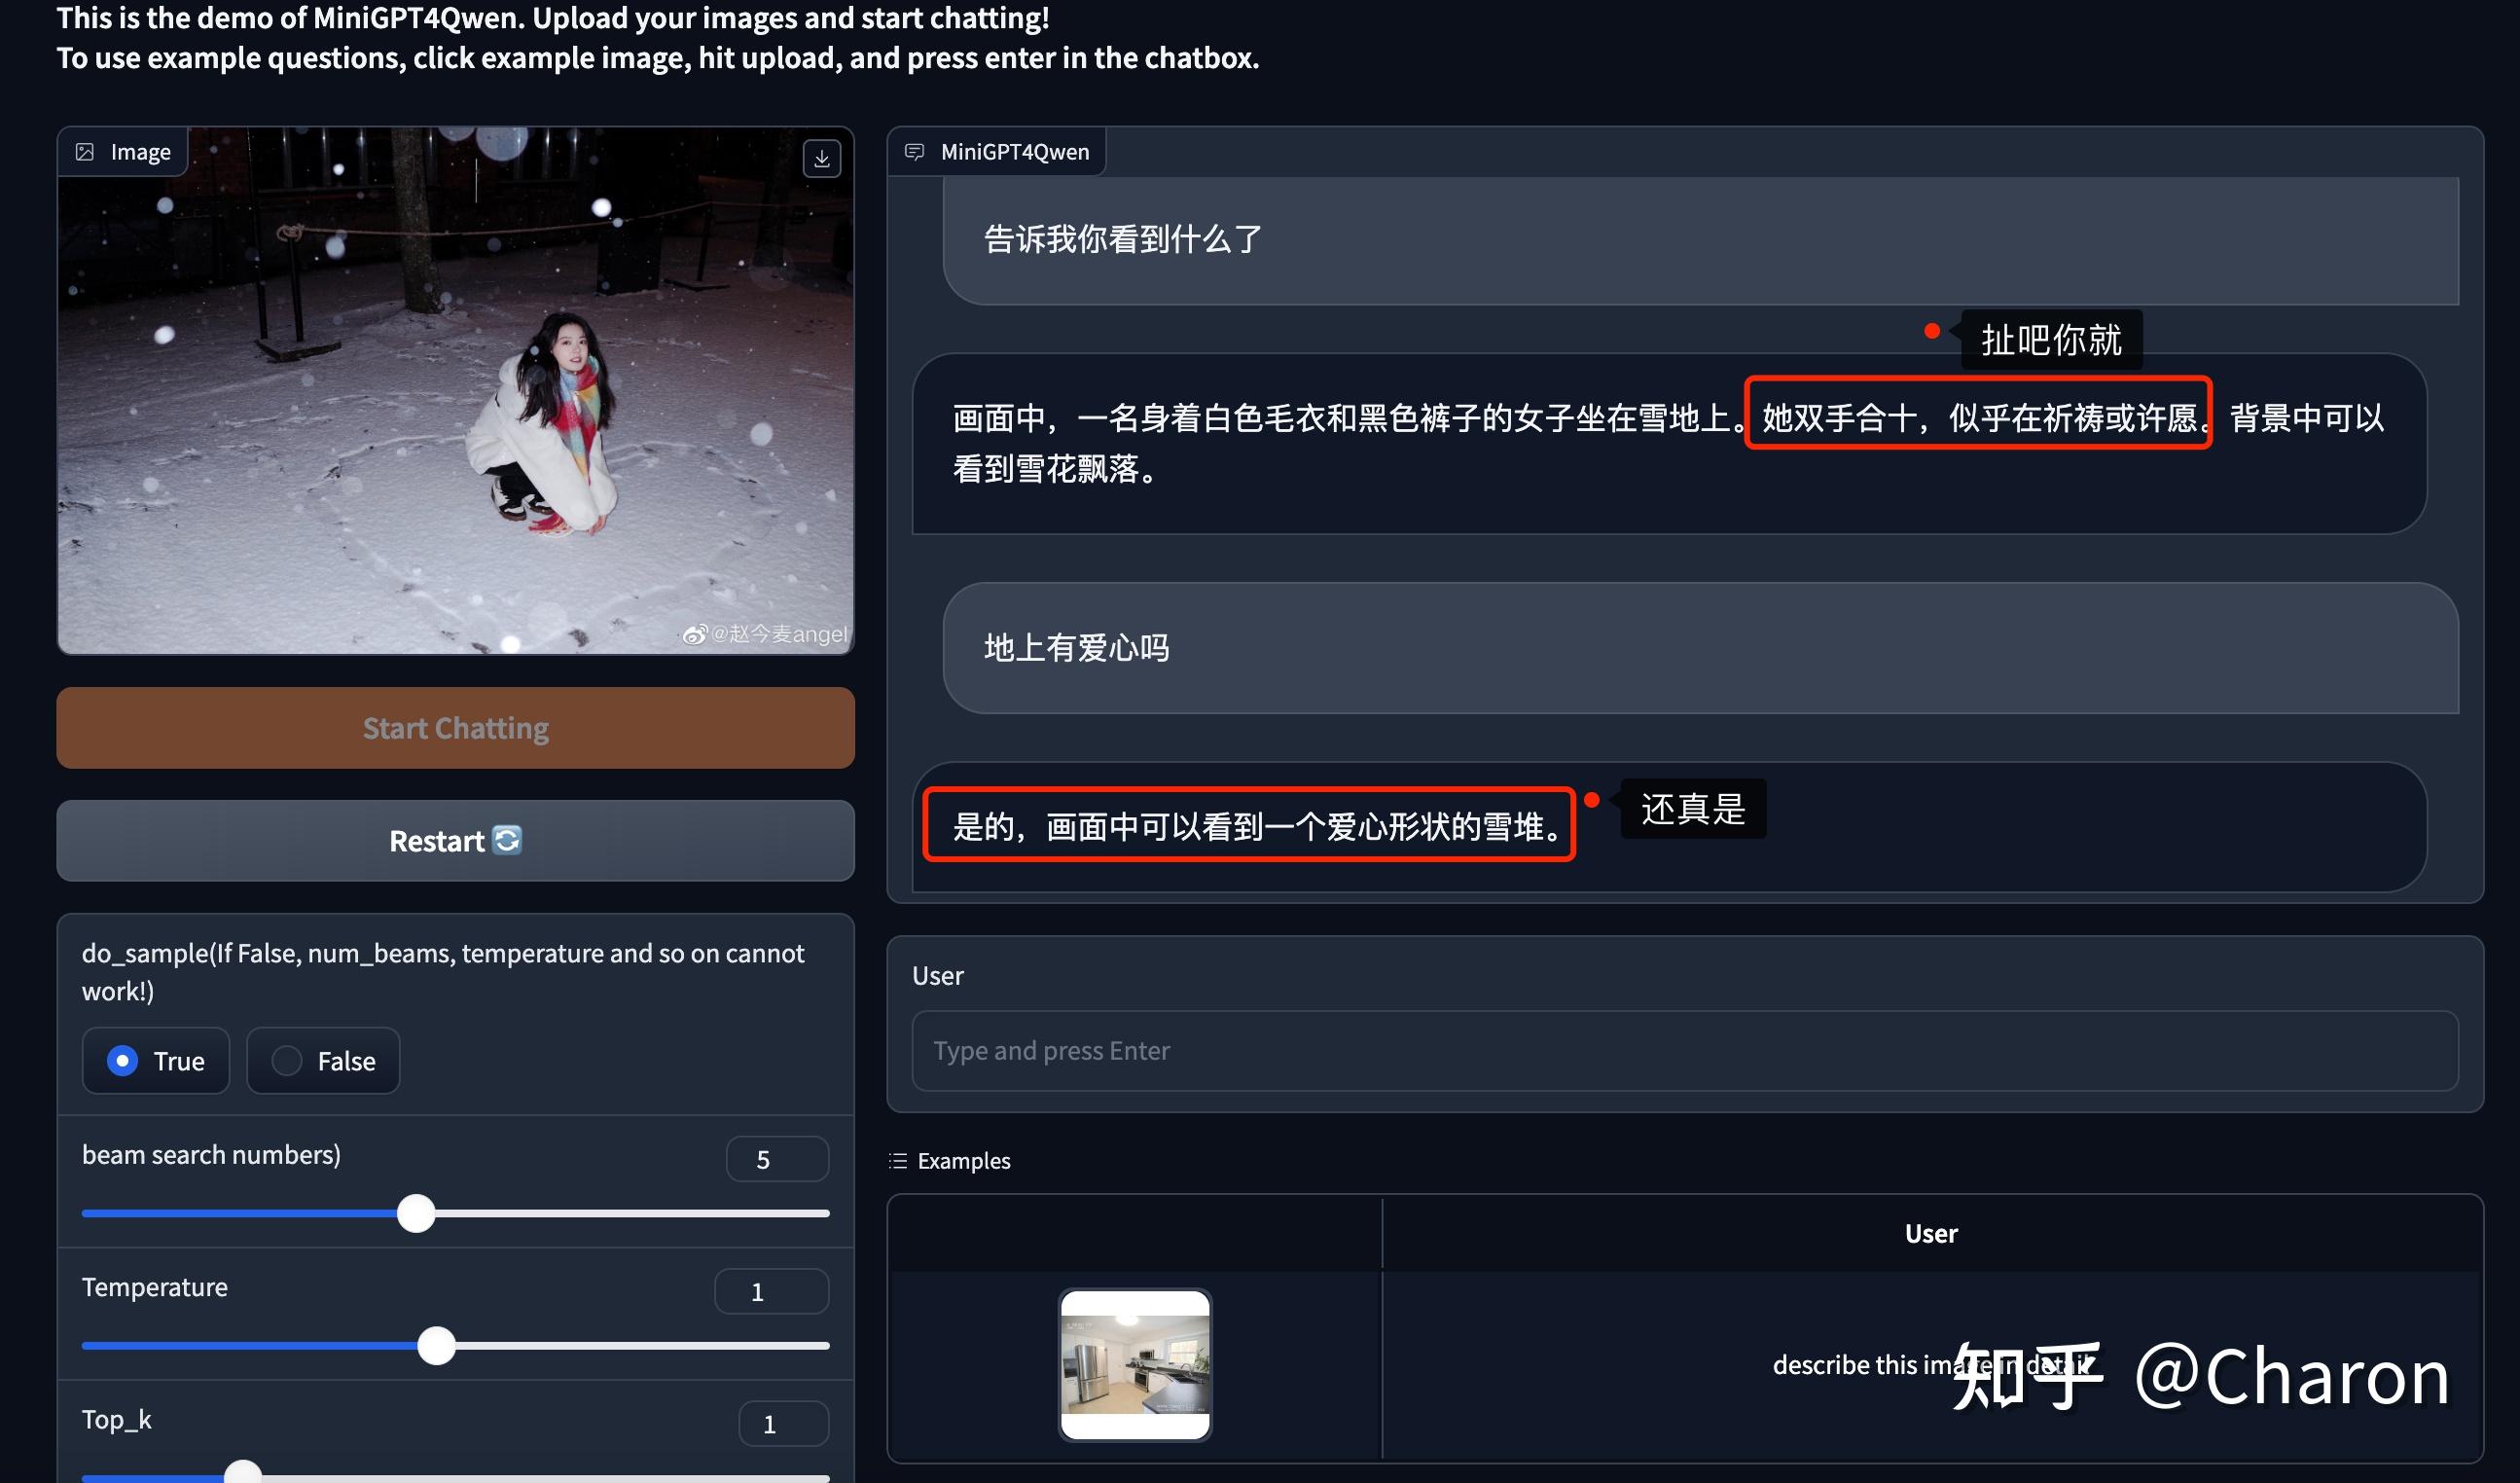Click the Image panel header tab
The height and width of the screenshot is (1483, 2520).
(x=122, y=151)
